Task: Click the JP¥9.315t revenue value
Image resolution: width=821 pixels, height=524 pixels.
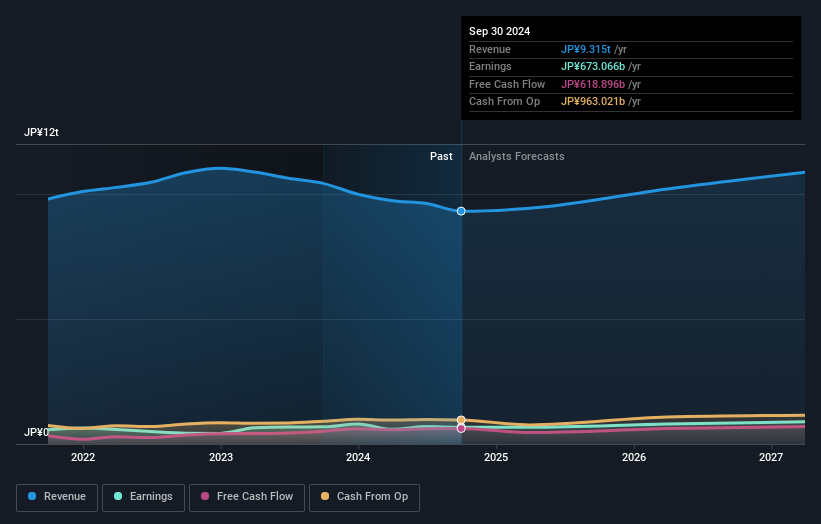Action: point(586,49)
